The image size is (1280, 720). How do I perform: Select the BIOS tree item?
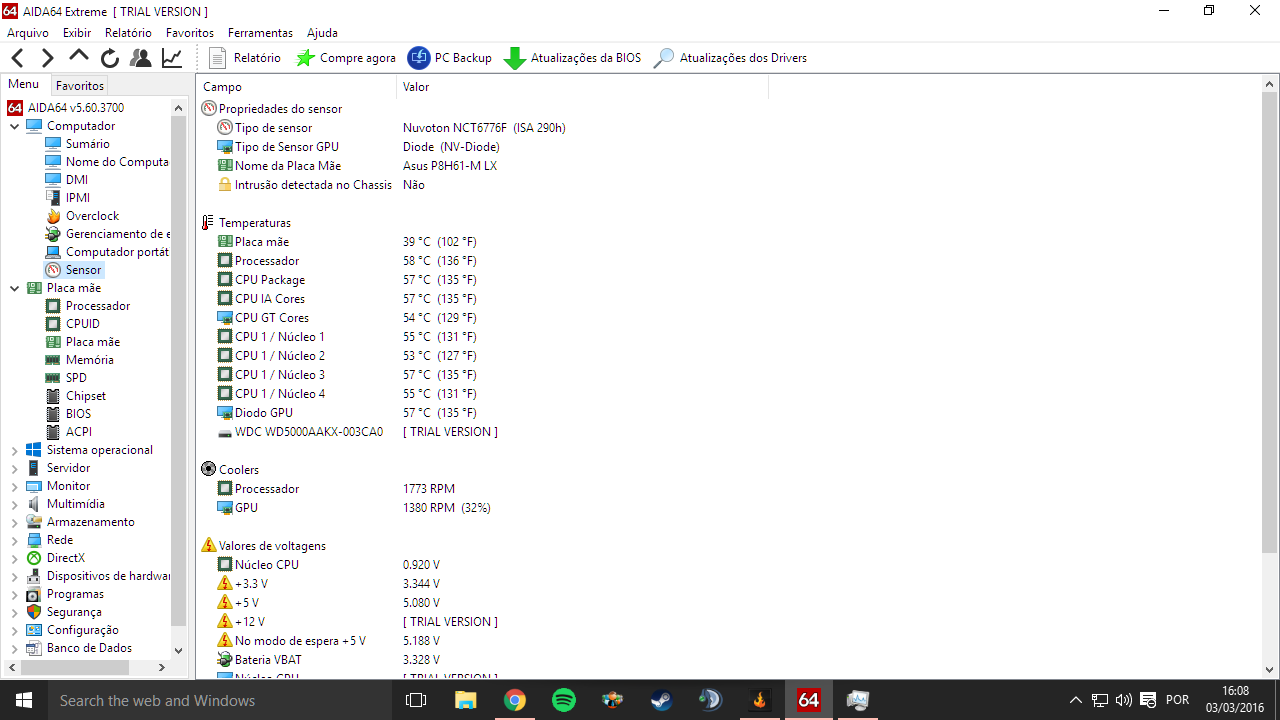click(x=68, y=414)
